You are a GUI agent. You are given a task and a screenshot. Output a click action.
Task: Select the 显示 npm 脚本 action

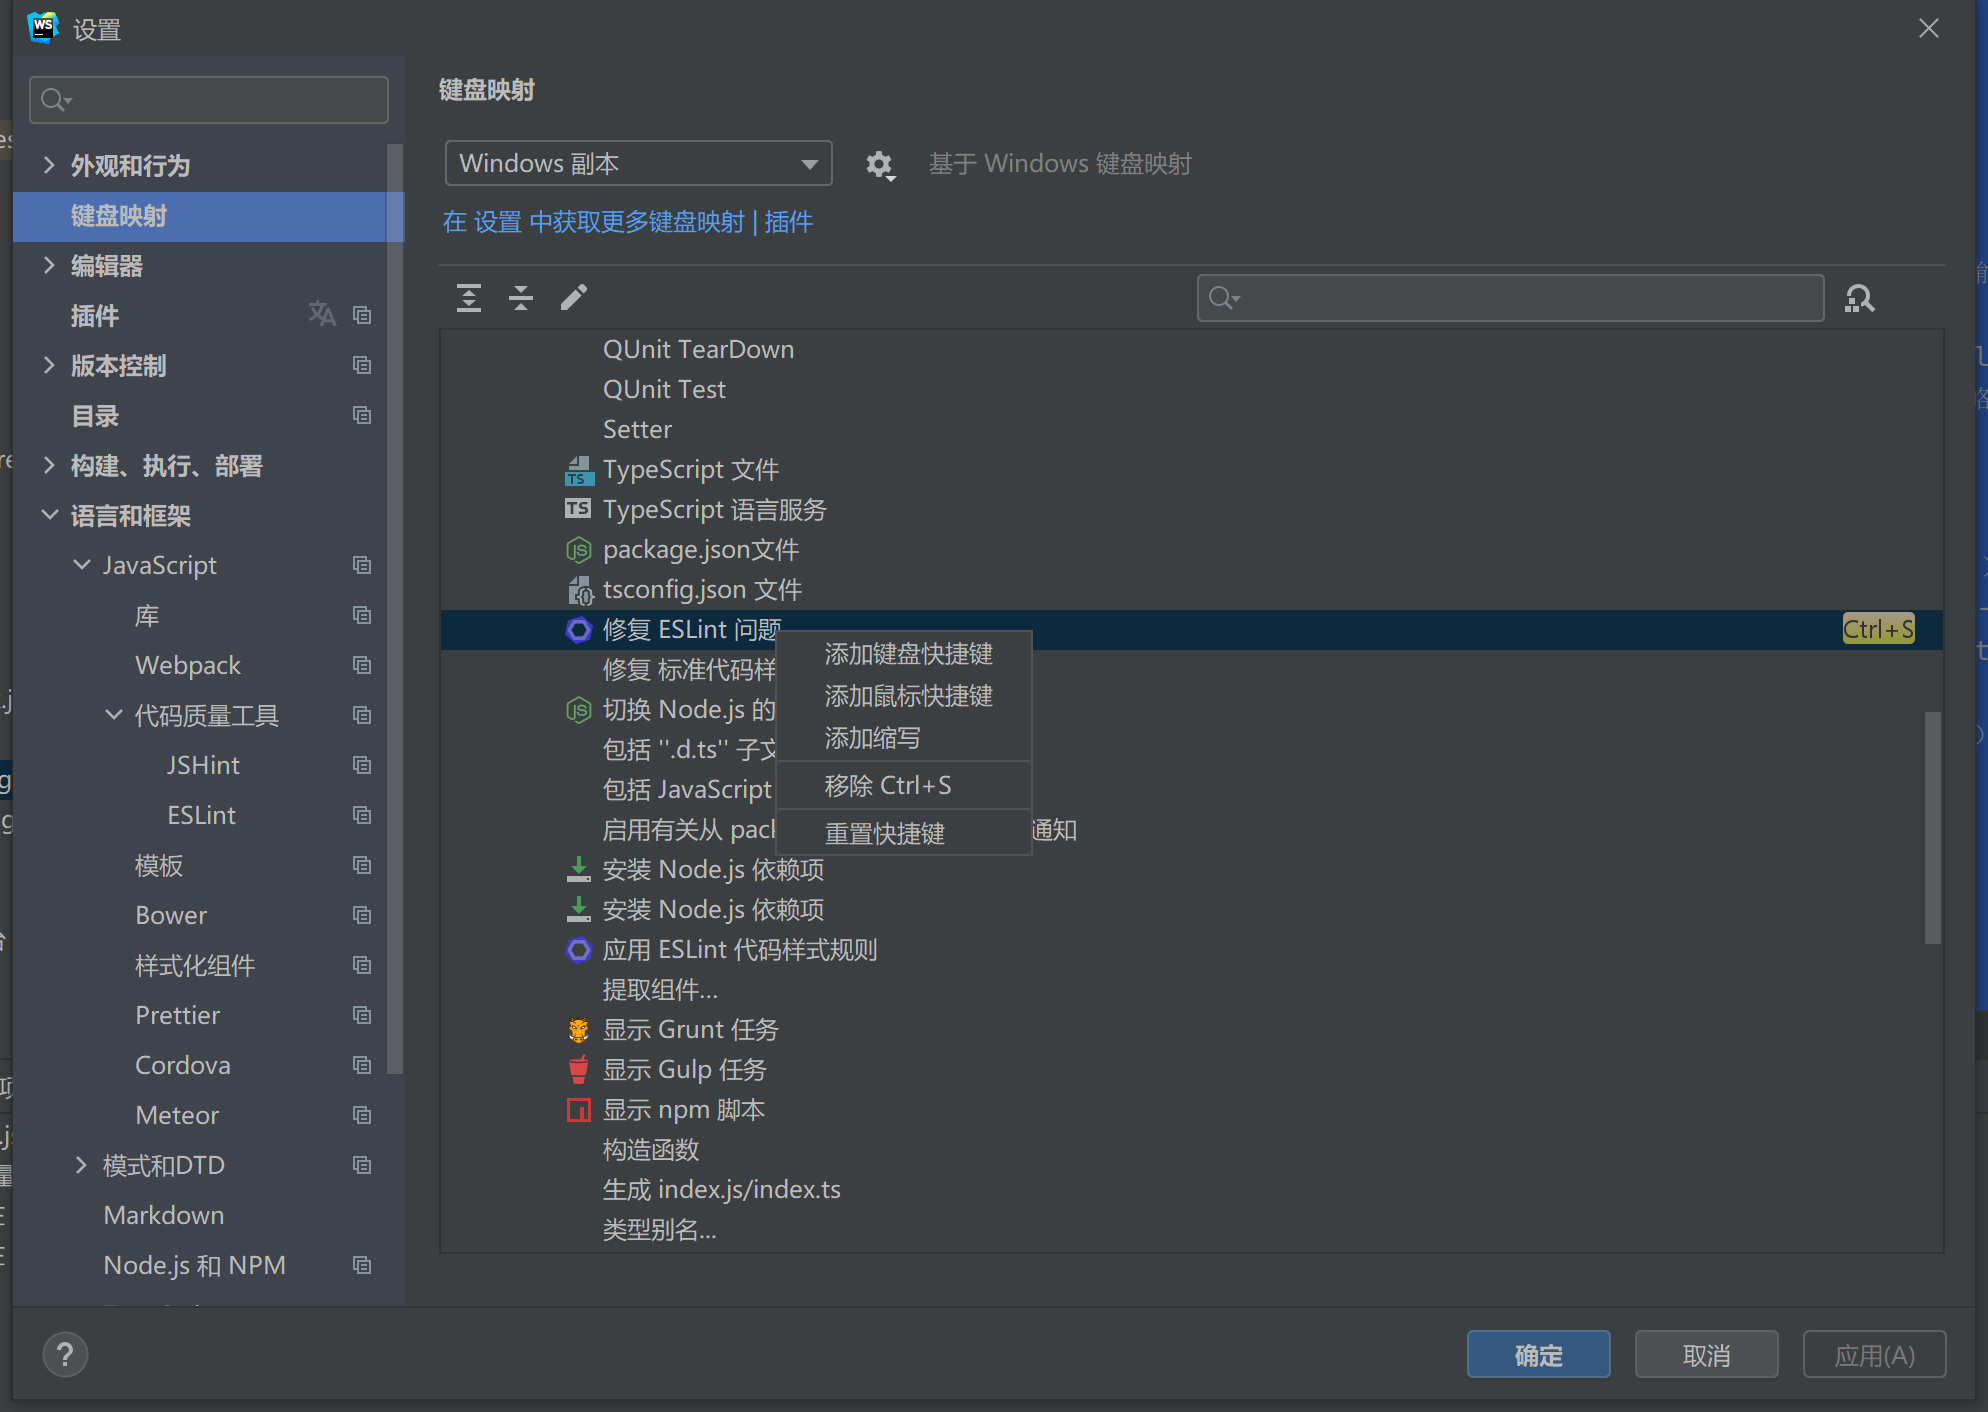[x=683, y=1109]
